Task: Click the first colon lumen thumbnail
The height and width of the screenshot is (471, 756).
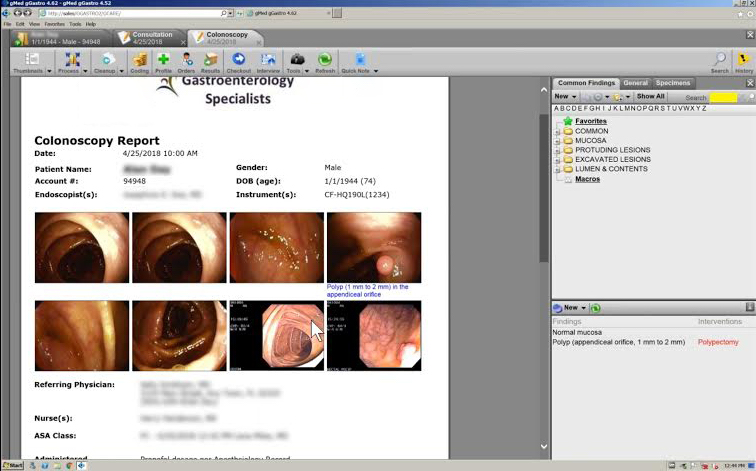Action: (x=82, y=248)
